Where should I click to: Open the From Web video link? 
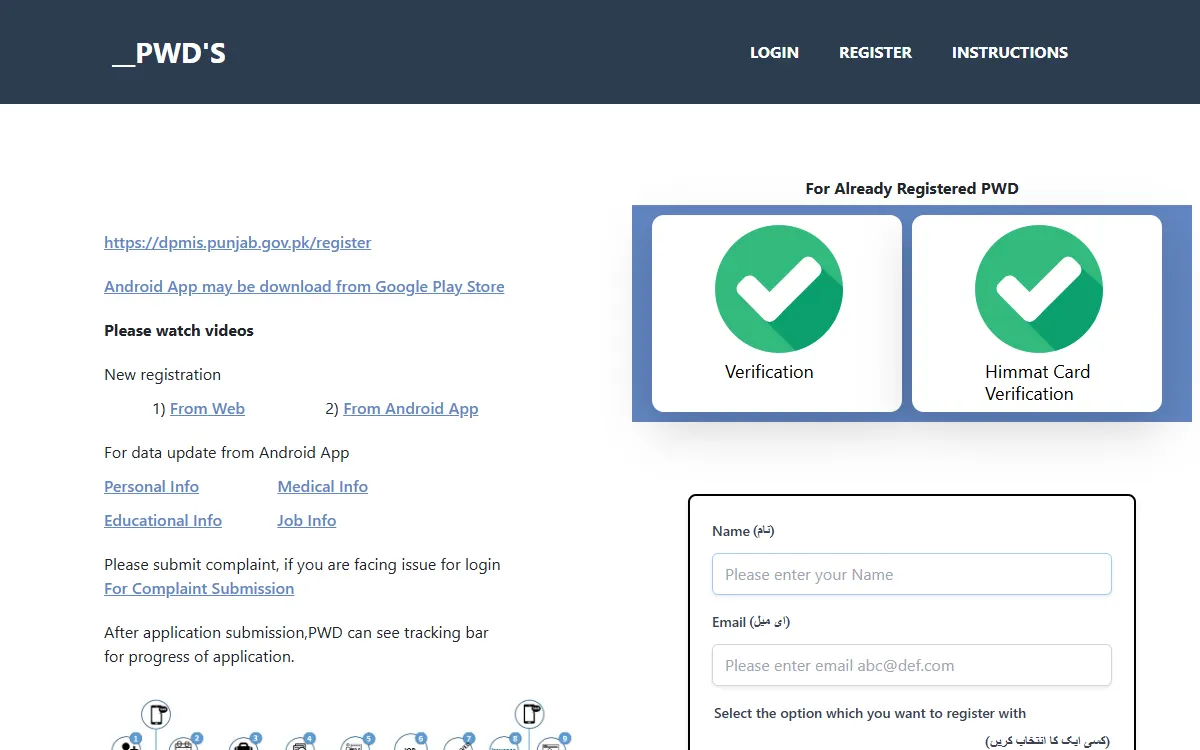(207, 408)
